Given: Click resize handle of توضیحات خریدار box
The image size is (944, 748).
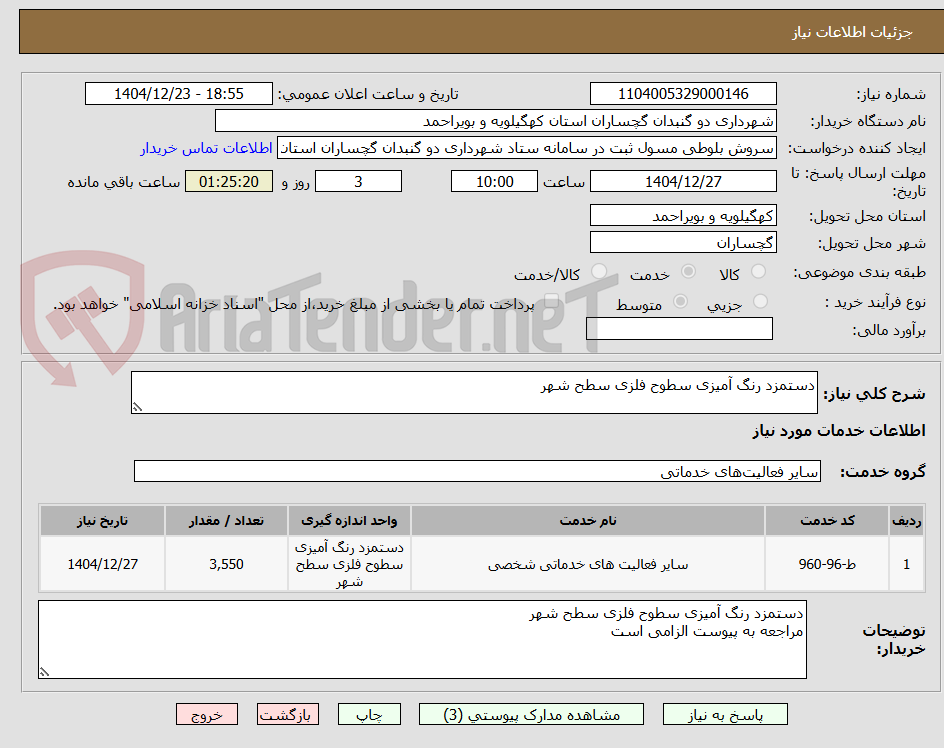Looking at the screenshot, I should (45, 672).
